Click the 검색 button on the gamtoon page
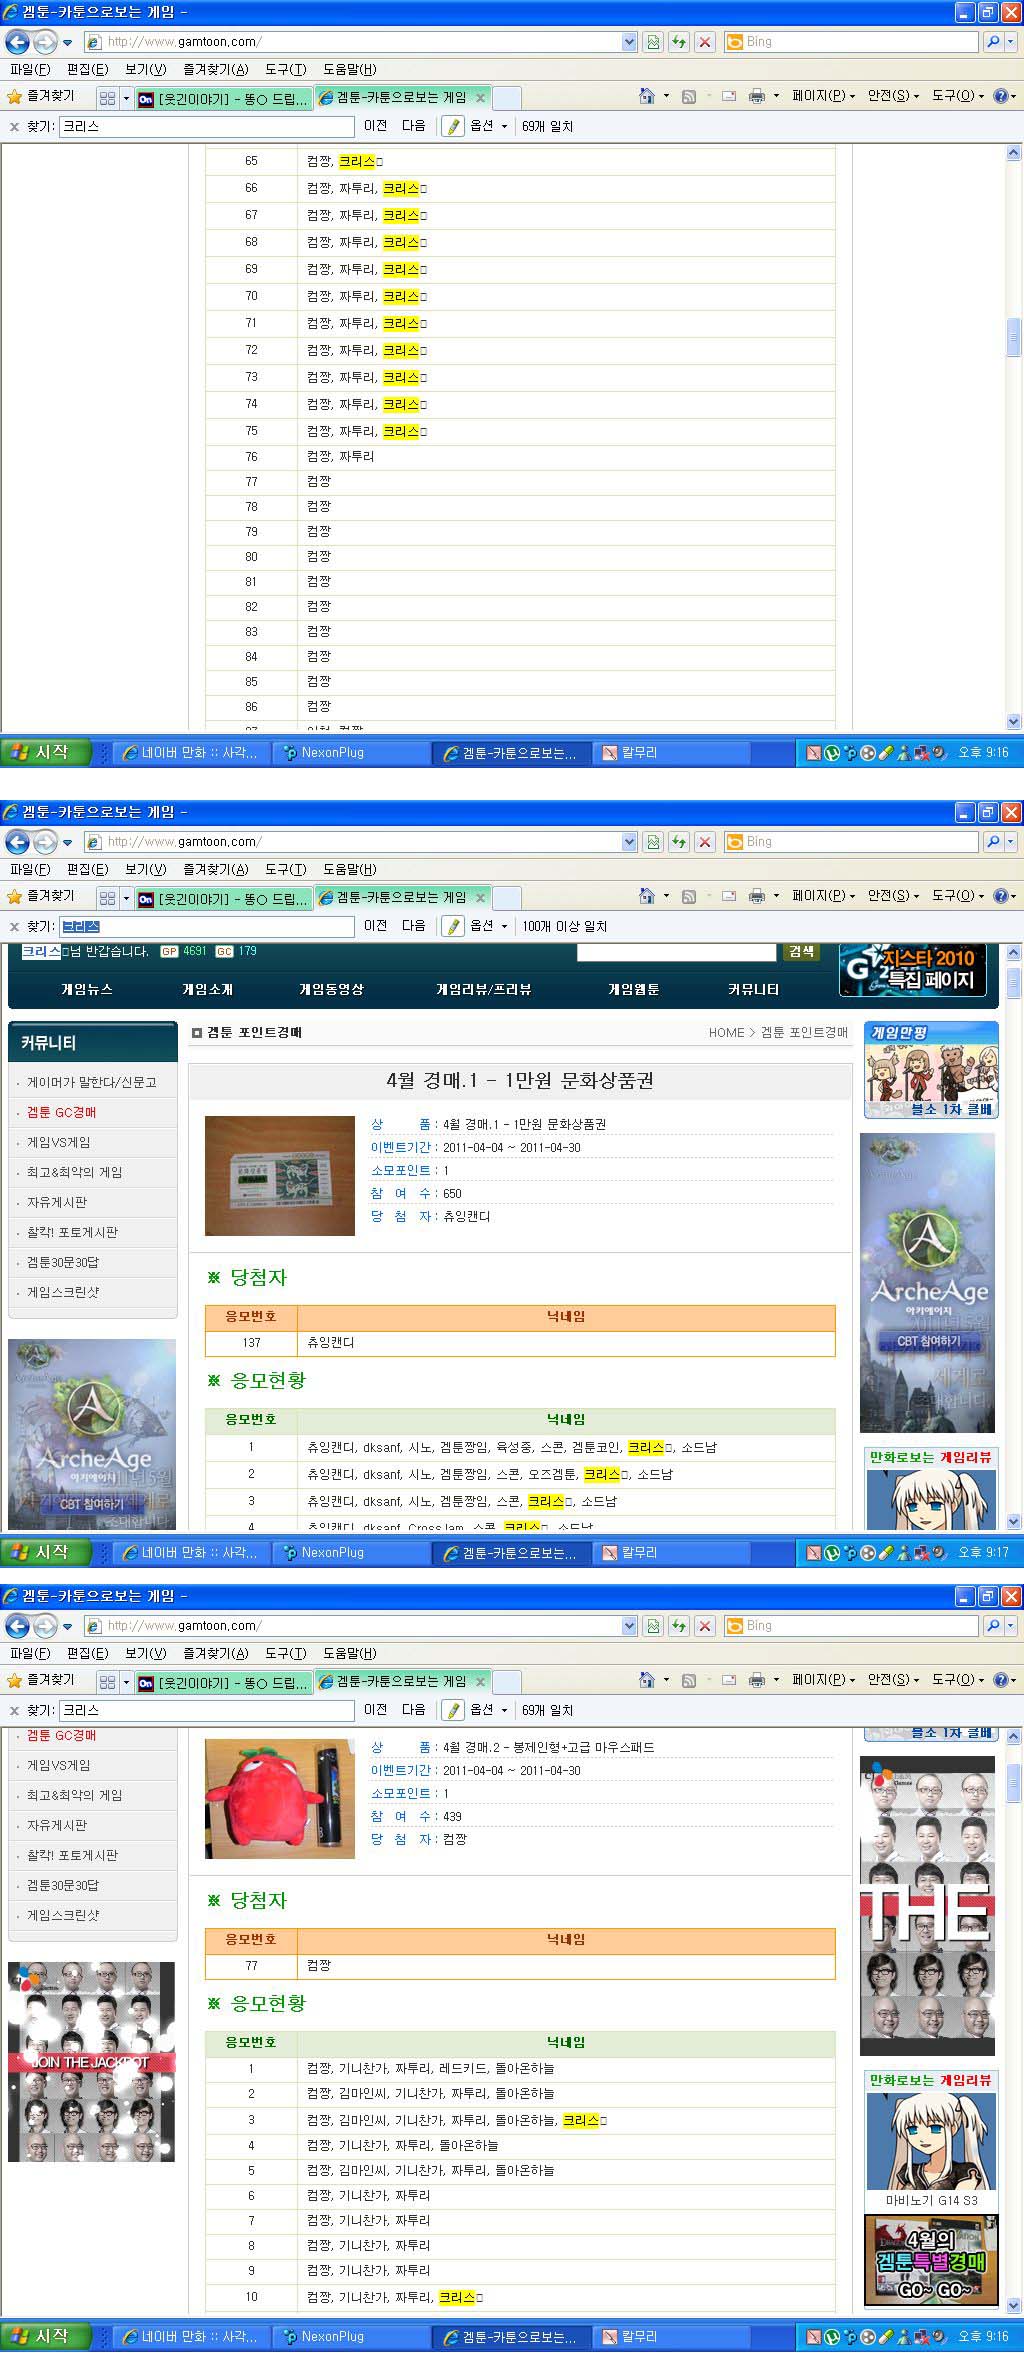The image size is (1024, 2370). [801, 952]
